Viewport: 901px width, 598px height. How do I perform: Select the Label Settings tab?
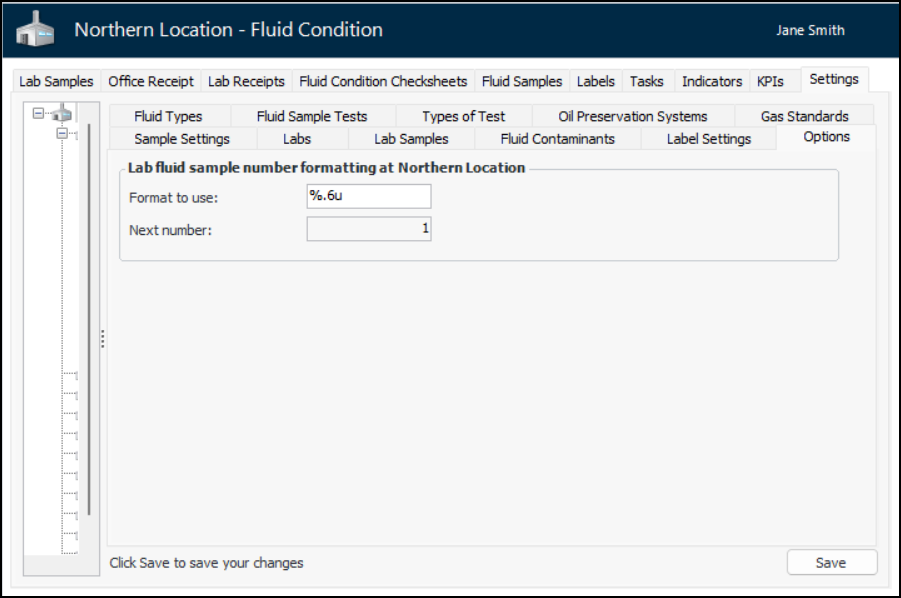click(x=708, y=139)
